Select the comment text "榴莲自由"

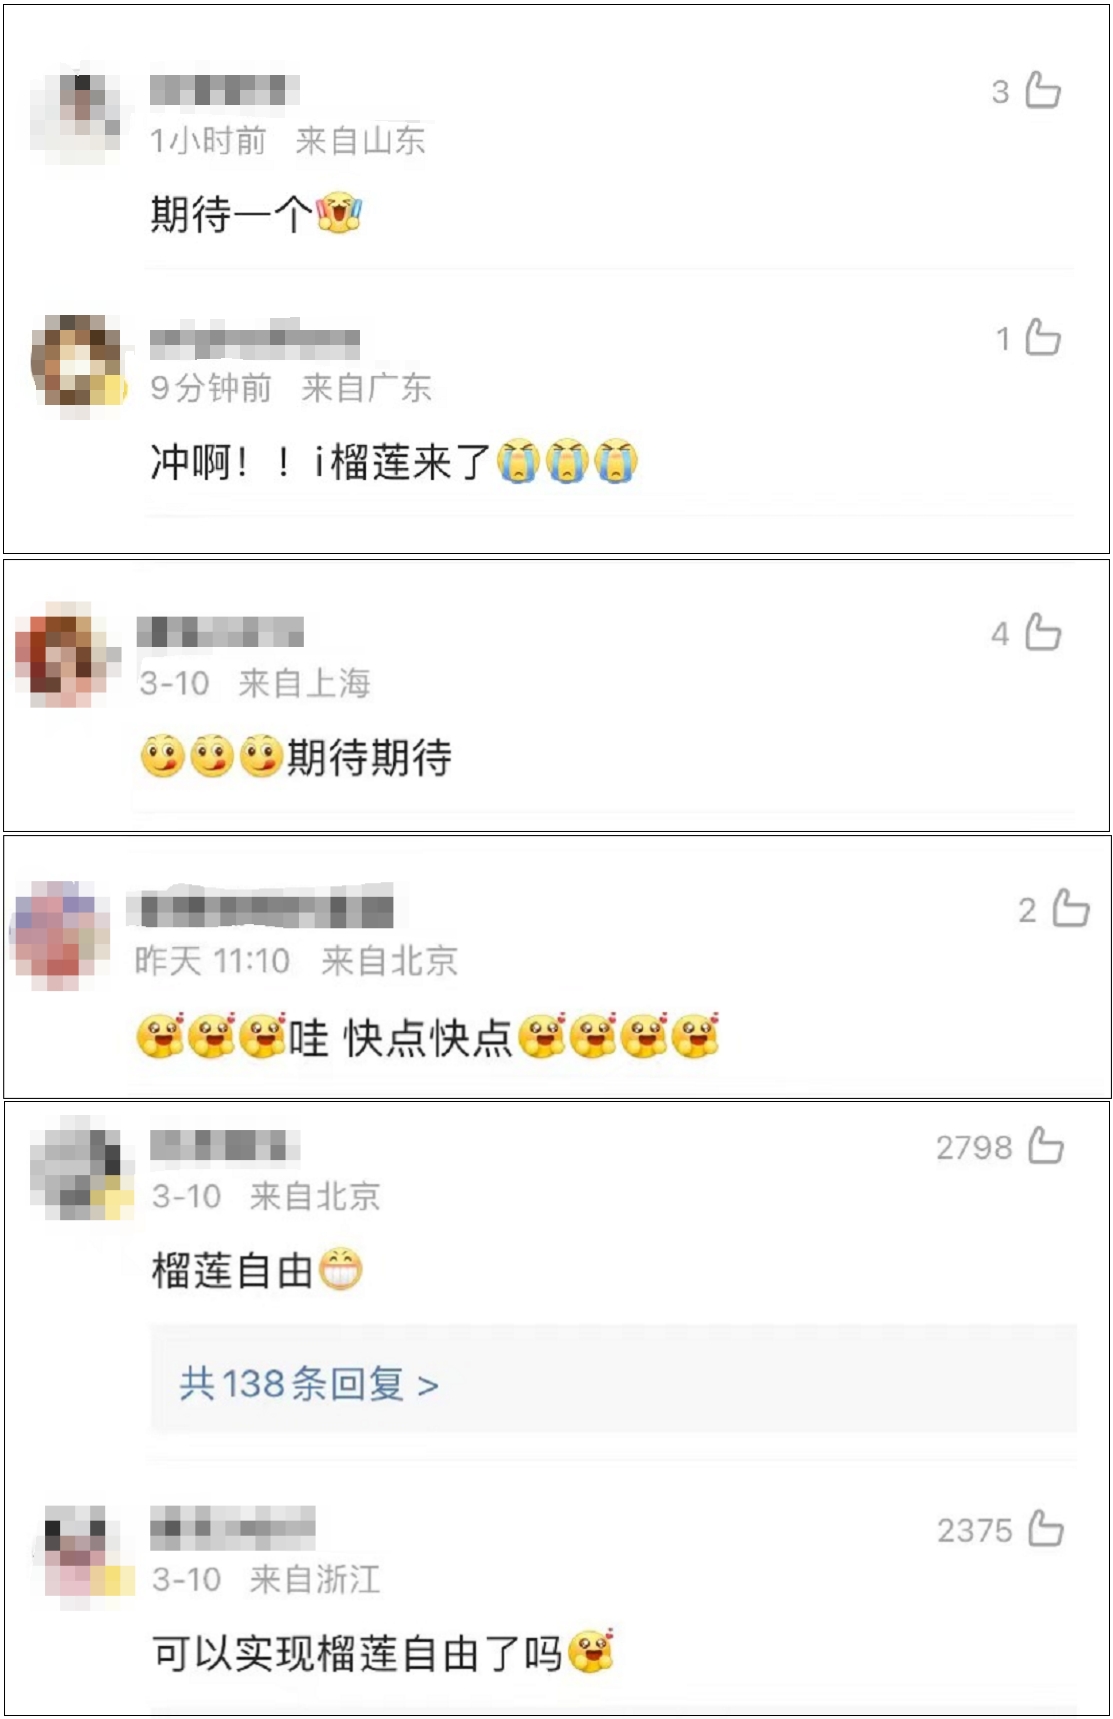coord(233,1271)
